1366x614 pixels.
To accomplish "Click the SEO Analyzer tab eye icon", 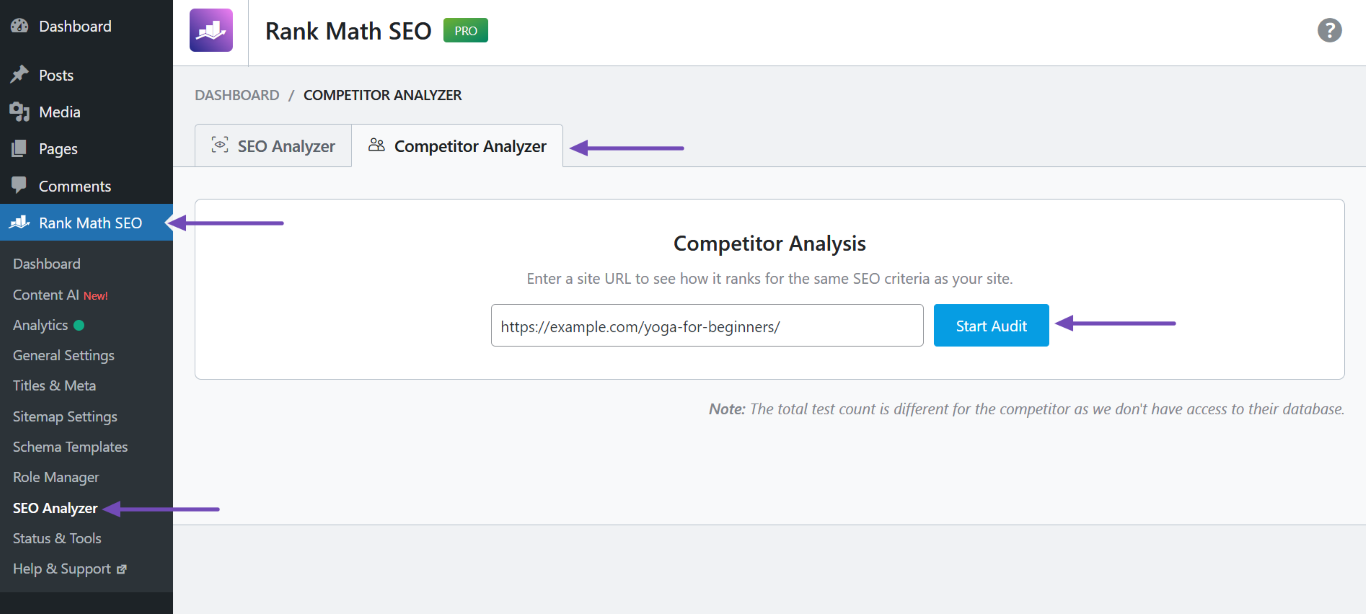I will tap(220, 145).
